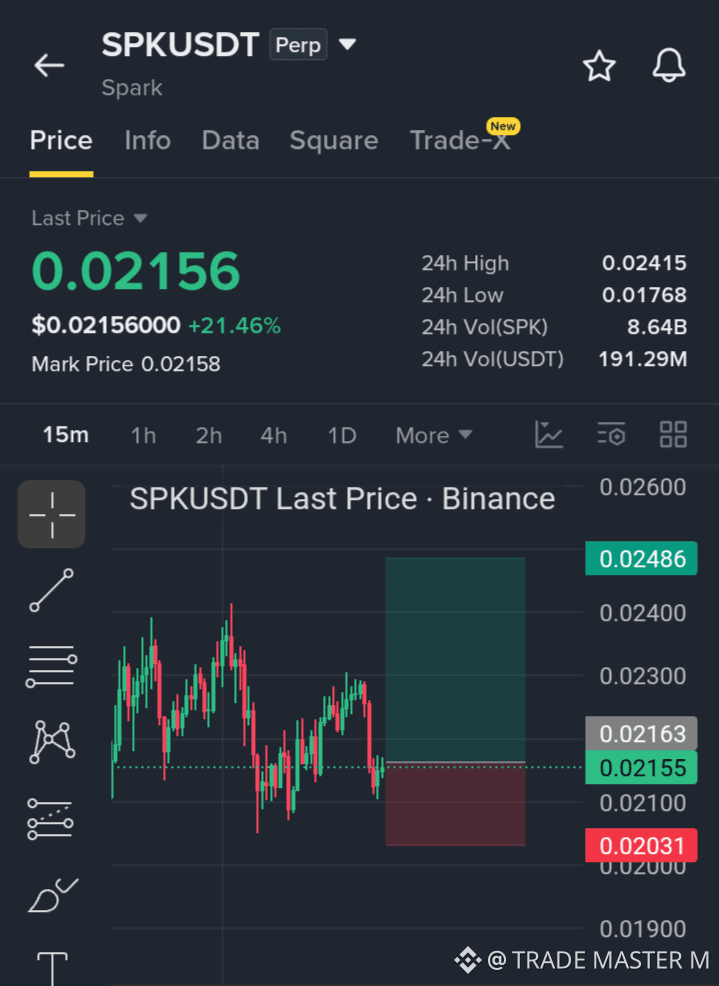The image size is (719, 986).
Task: Click the Spark subtitle text
Action: [x=132, y=87]
